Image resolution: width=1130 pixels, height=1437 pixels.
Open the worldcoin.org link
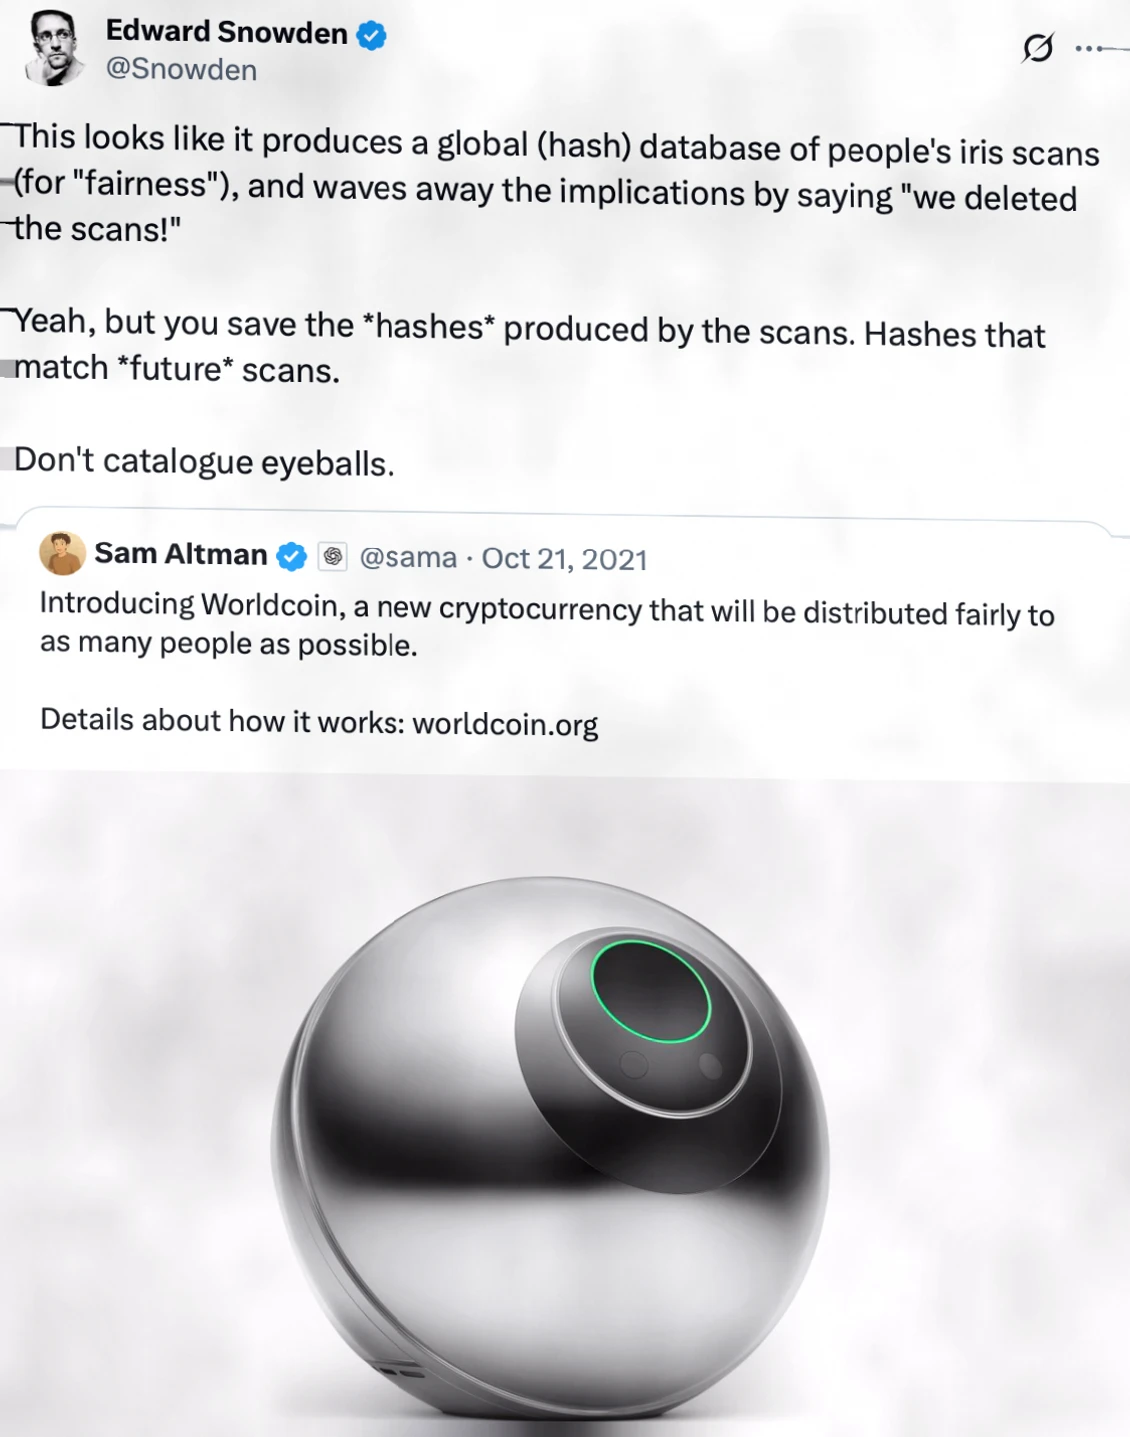505,724
